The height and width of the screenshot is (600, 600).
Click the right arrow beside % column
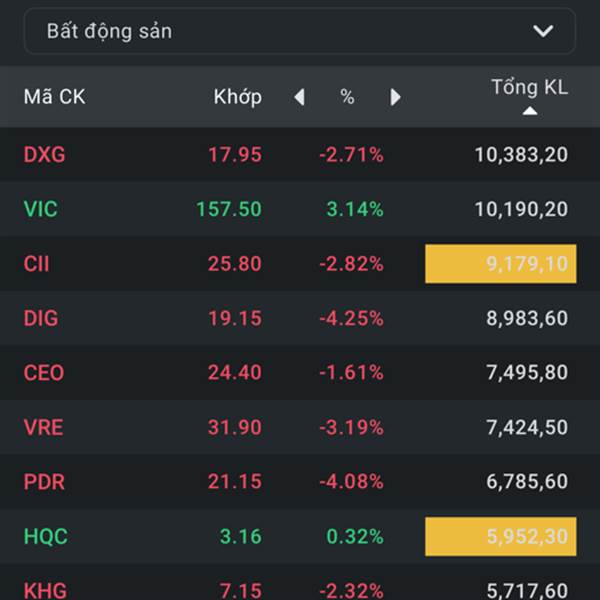coord(395,97)
